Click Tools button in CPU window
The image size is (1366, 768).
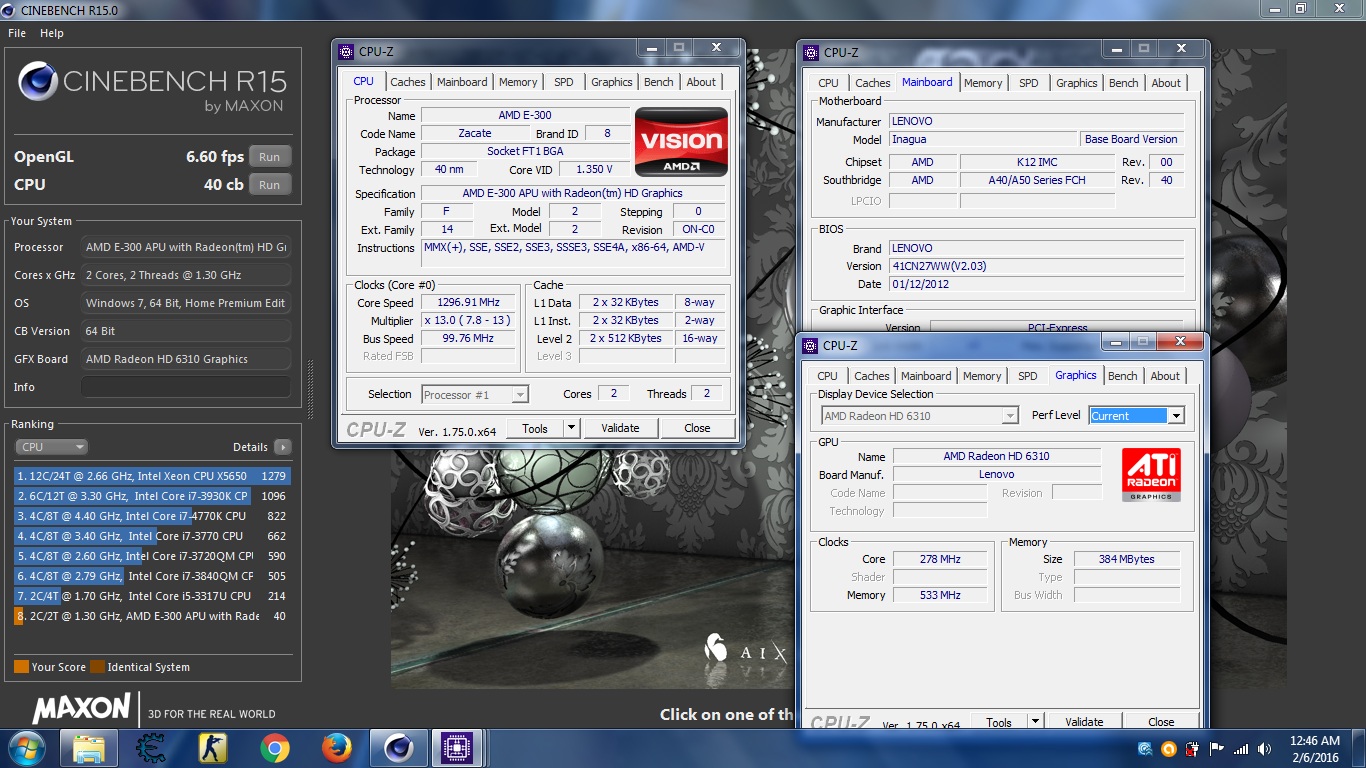pyautogui.click(x=535, y=428)
